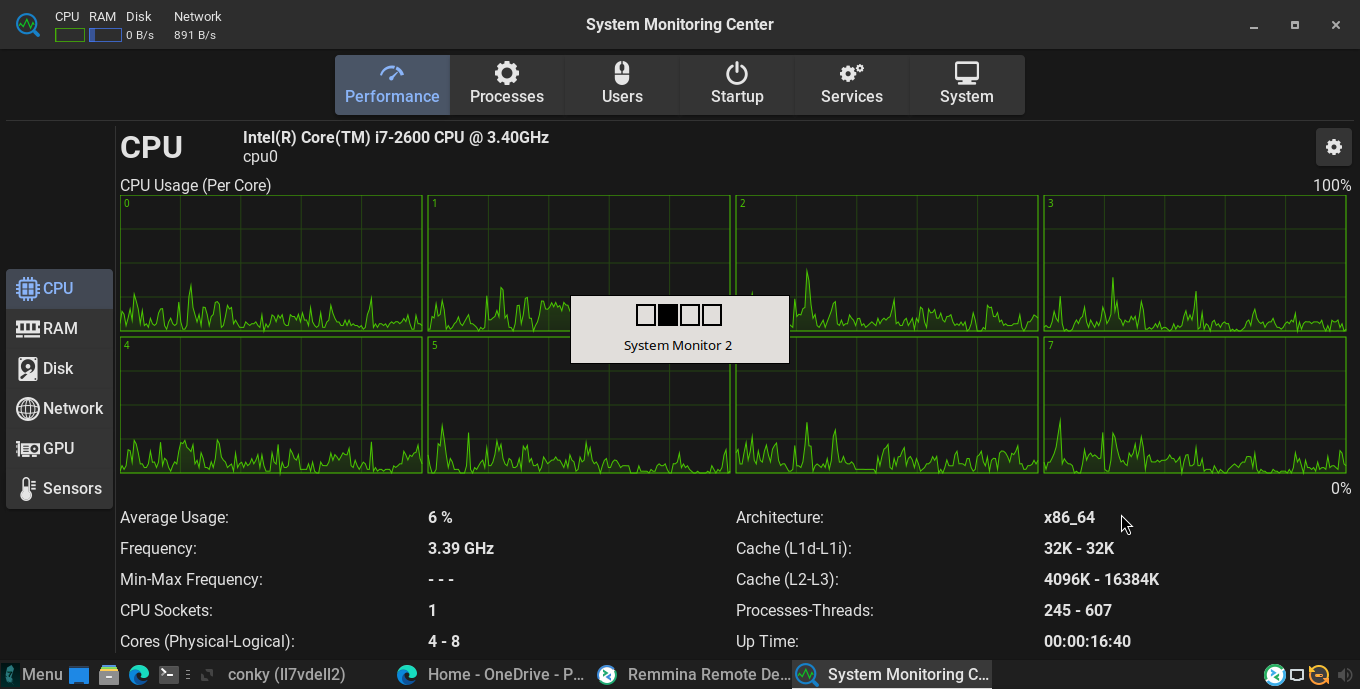The width and height of the screenshot is (1360, 689).
Task: Click the Architecture value x86_64
Action: pyautogui.click(x=1069, y=517)
